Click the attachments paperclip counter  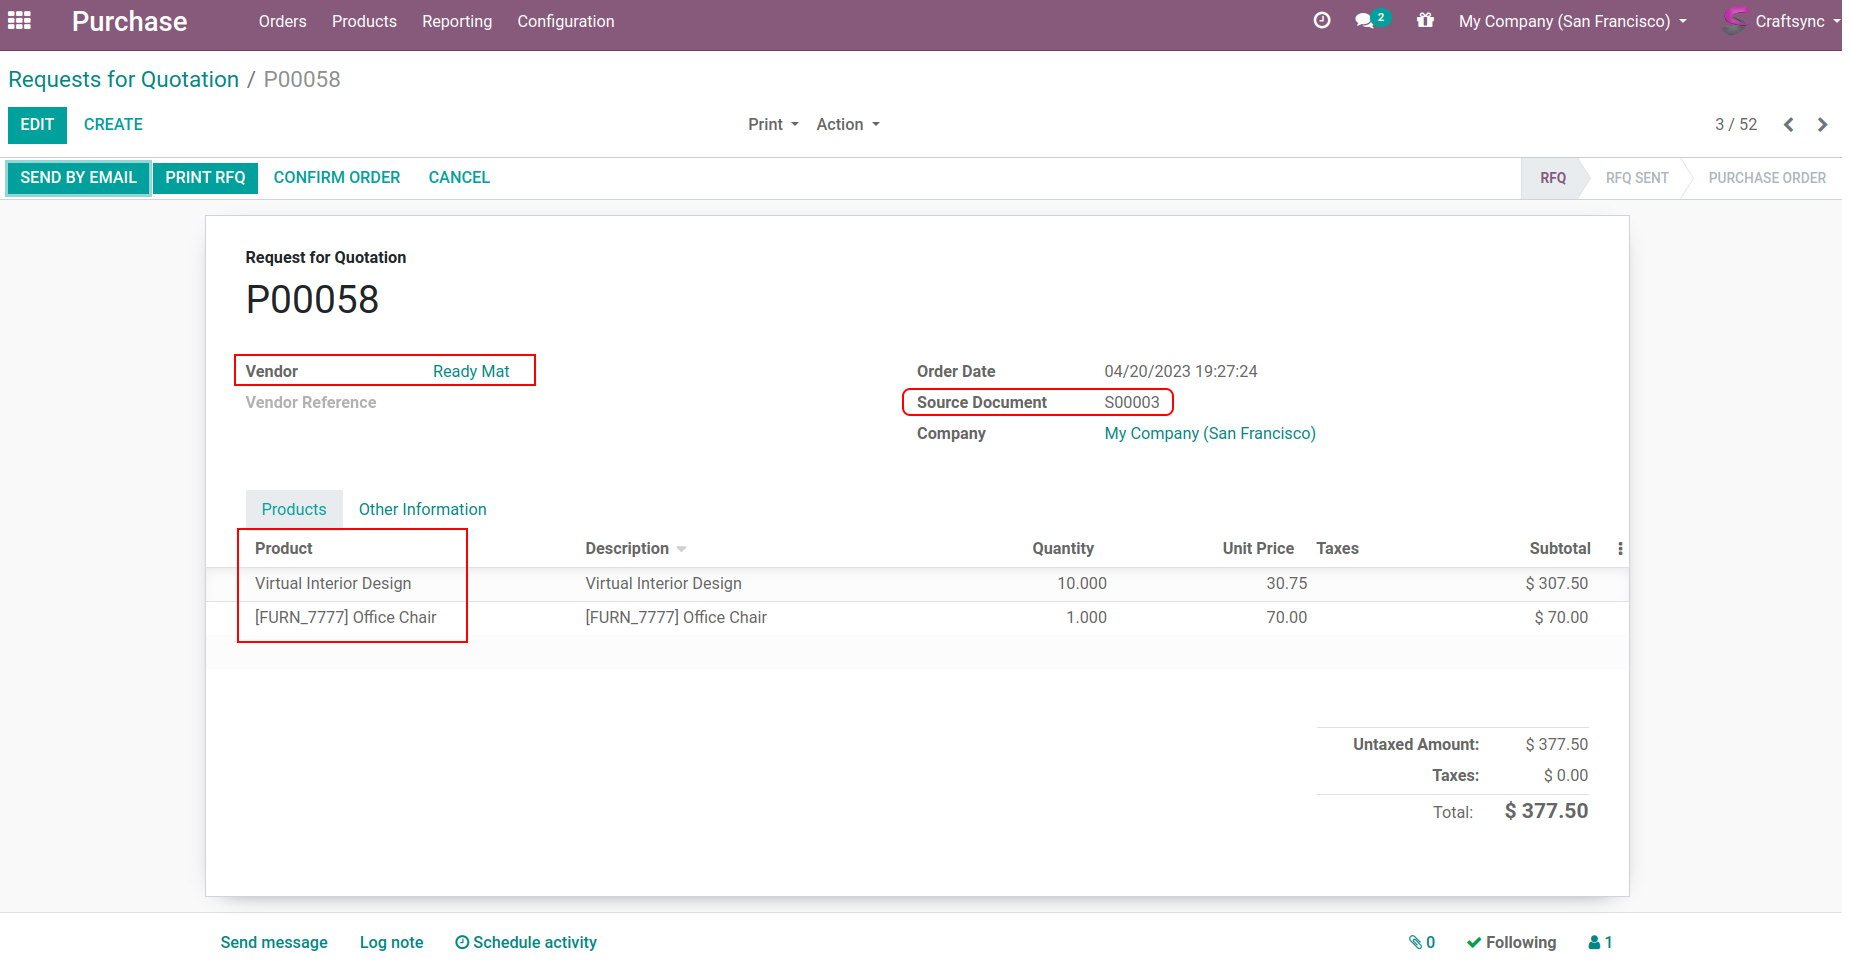coord(1421,942)
